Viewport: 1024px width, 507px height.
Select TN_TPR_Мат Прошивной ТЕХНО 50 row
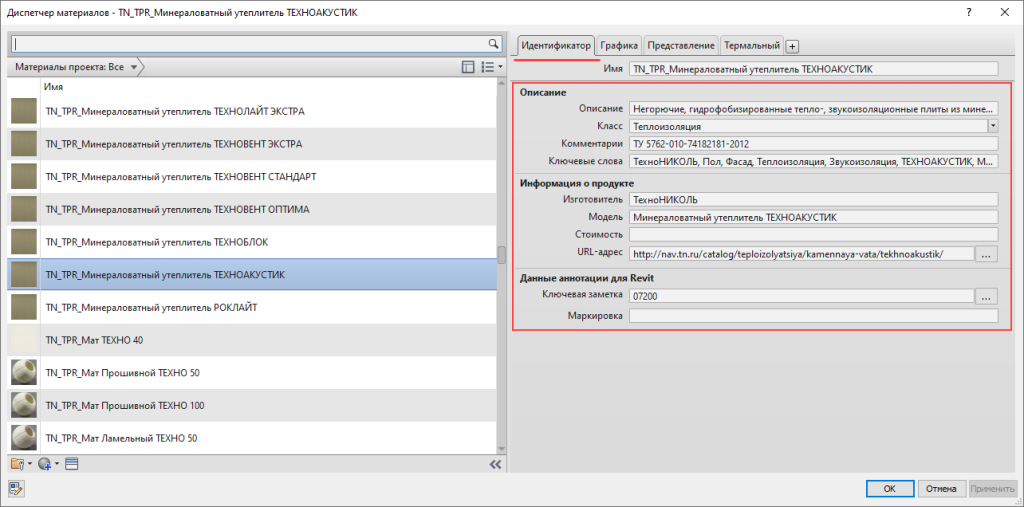252,373
